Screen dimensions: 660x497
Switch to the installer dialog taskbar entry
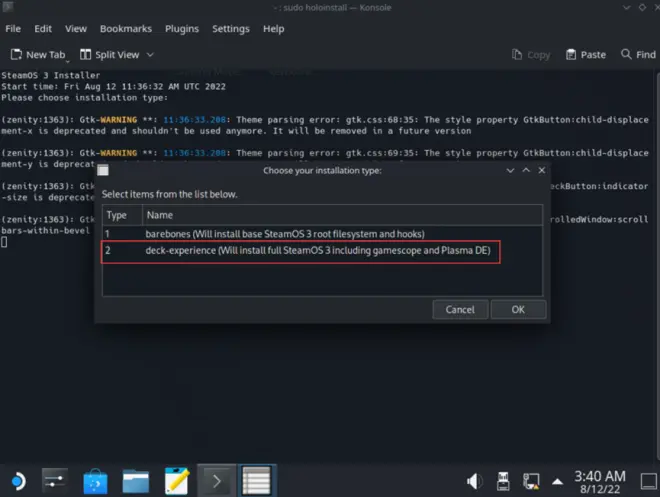(x=257, y=481)
